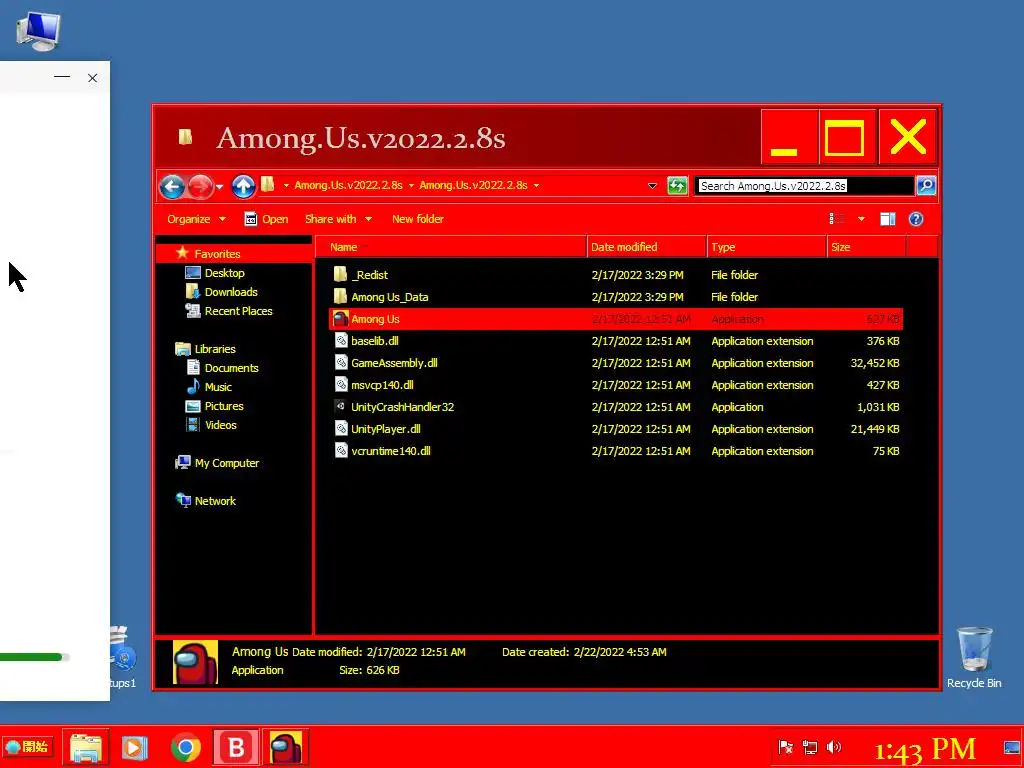The image size is (1024, 768).
Task: Go back with the blue back arrow
Action: tap(172, 187)
